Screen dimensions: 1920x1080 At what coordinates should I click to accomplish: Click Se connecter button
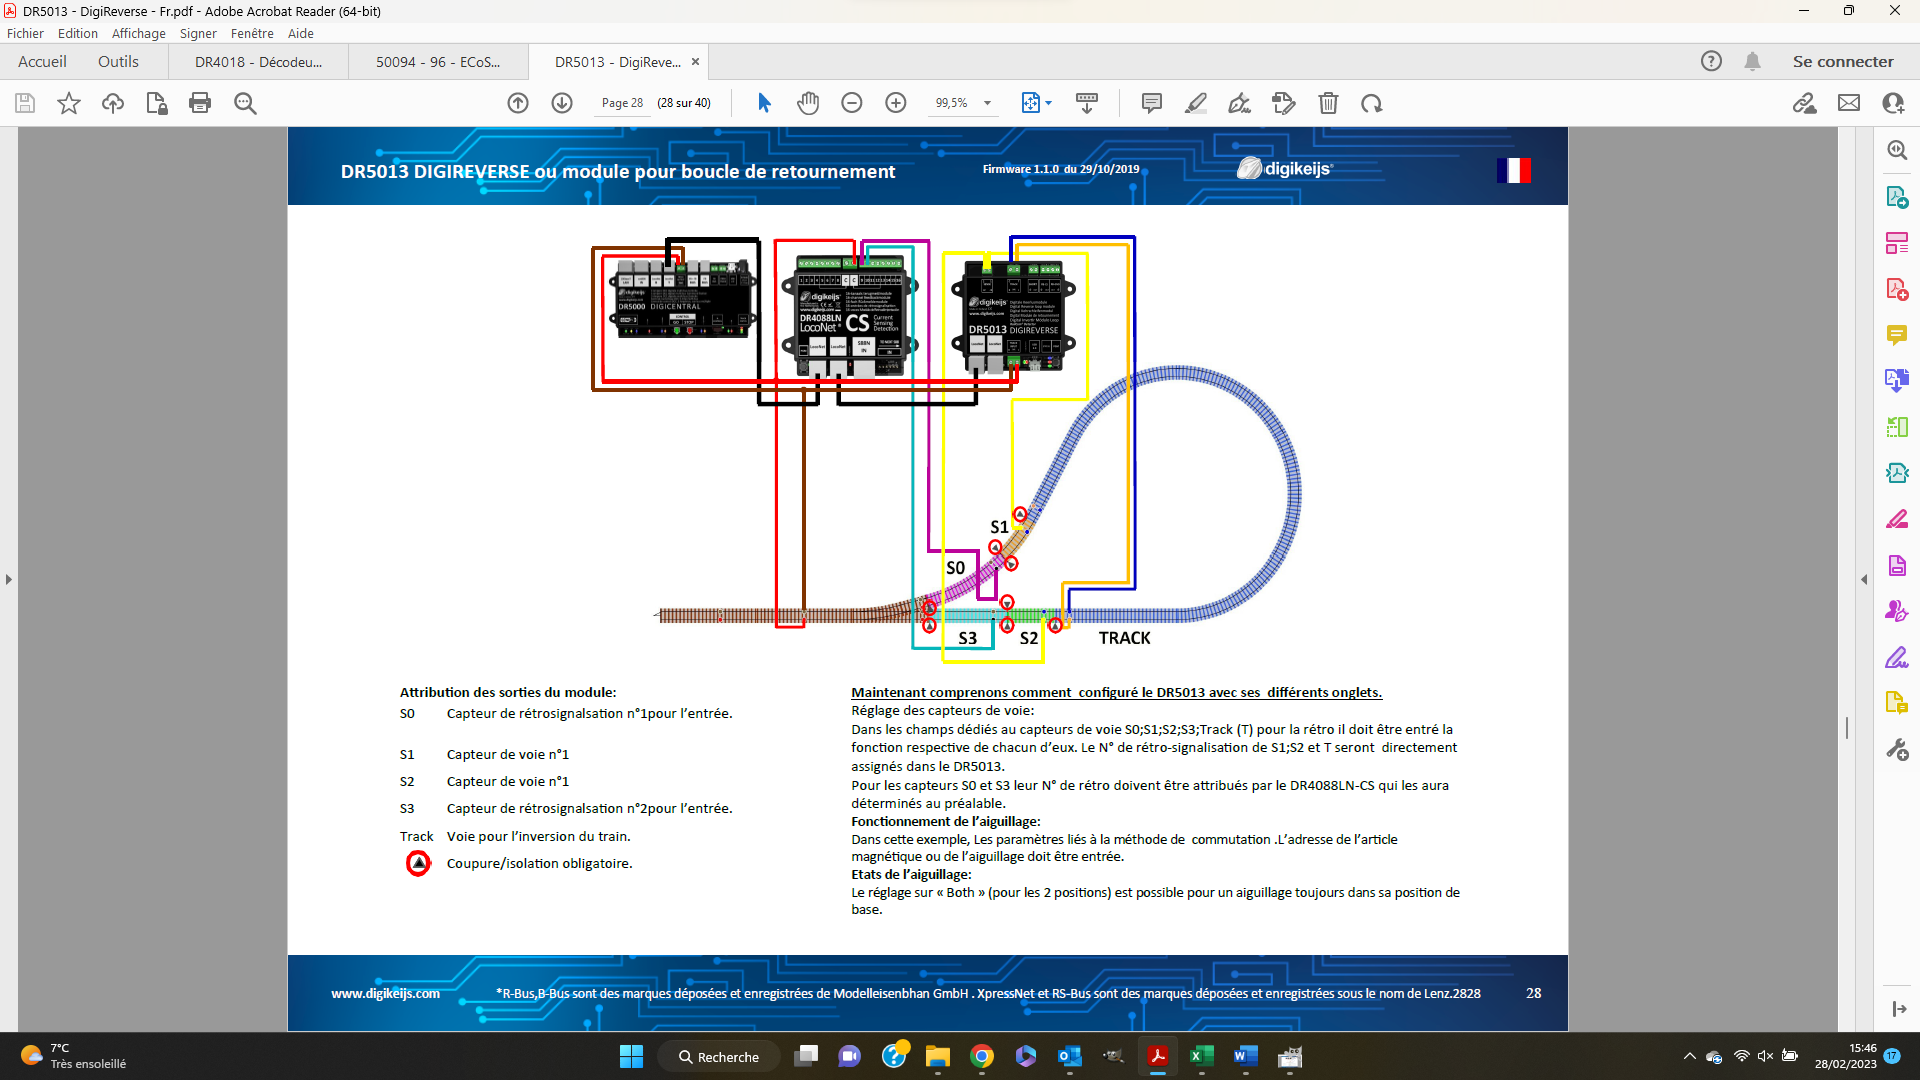pyautogui.click(x=1843, y=62)
